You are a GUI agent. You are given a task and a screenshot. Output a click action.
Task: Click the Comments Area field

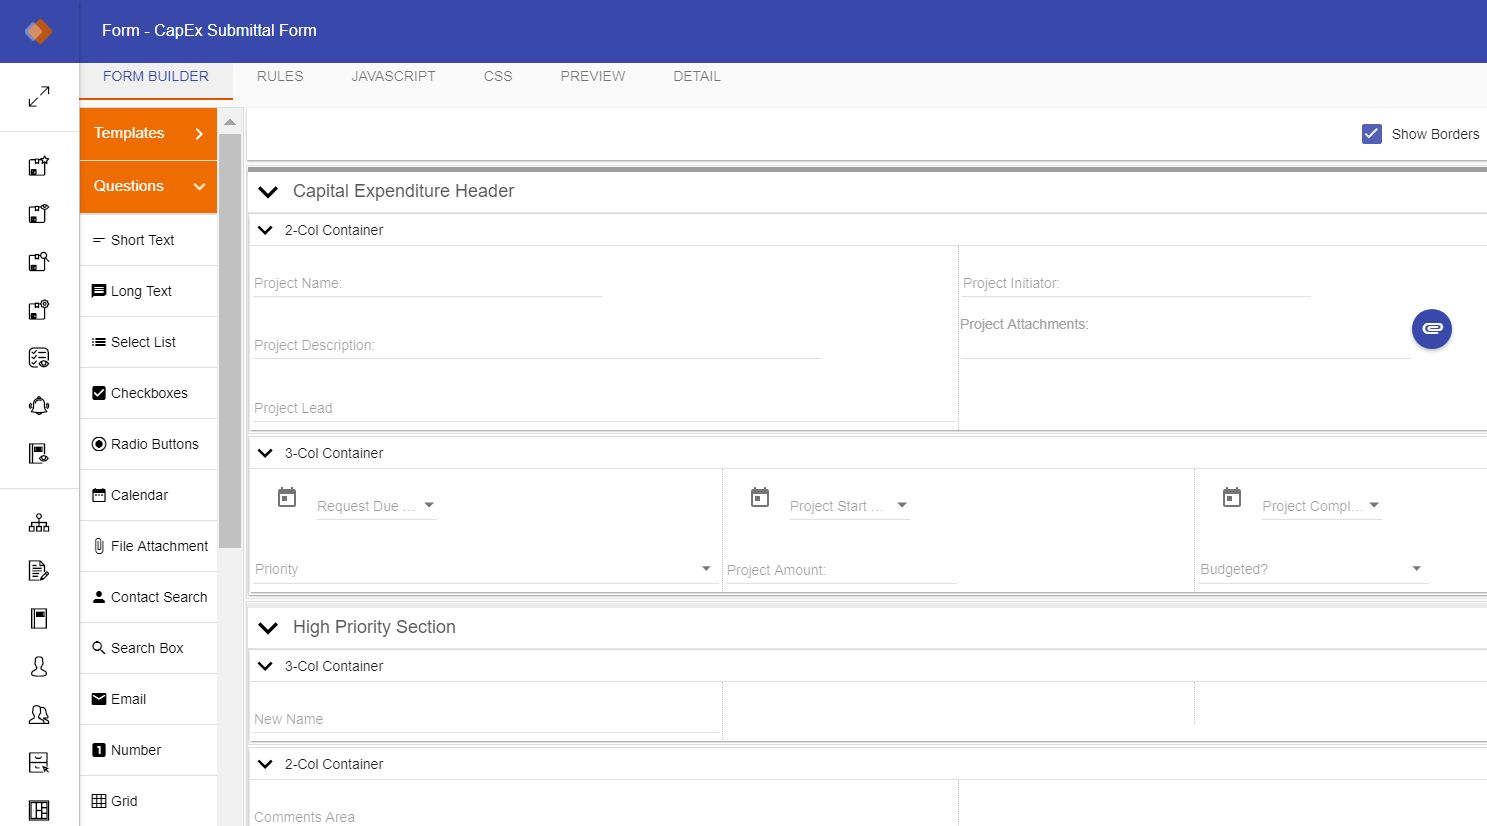pyautogui.click(x=603, y=816)
